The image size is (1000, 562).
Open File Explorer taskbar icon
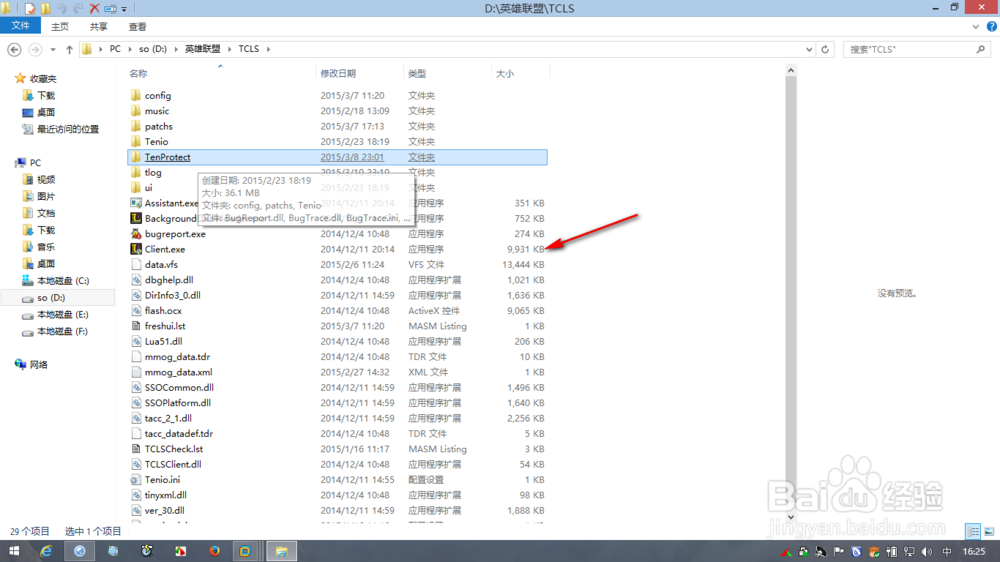pos(281,551)
